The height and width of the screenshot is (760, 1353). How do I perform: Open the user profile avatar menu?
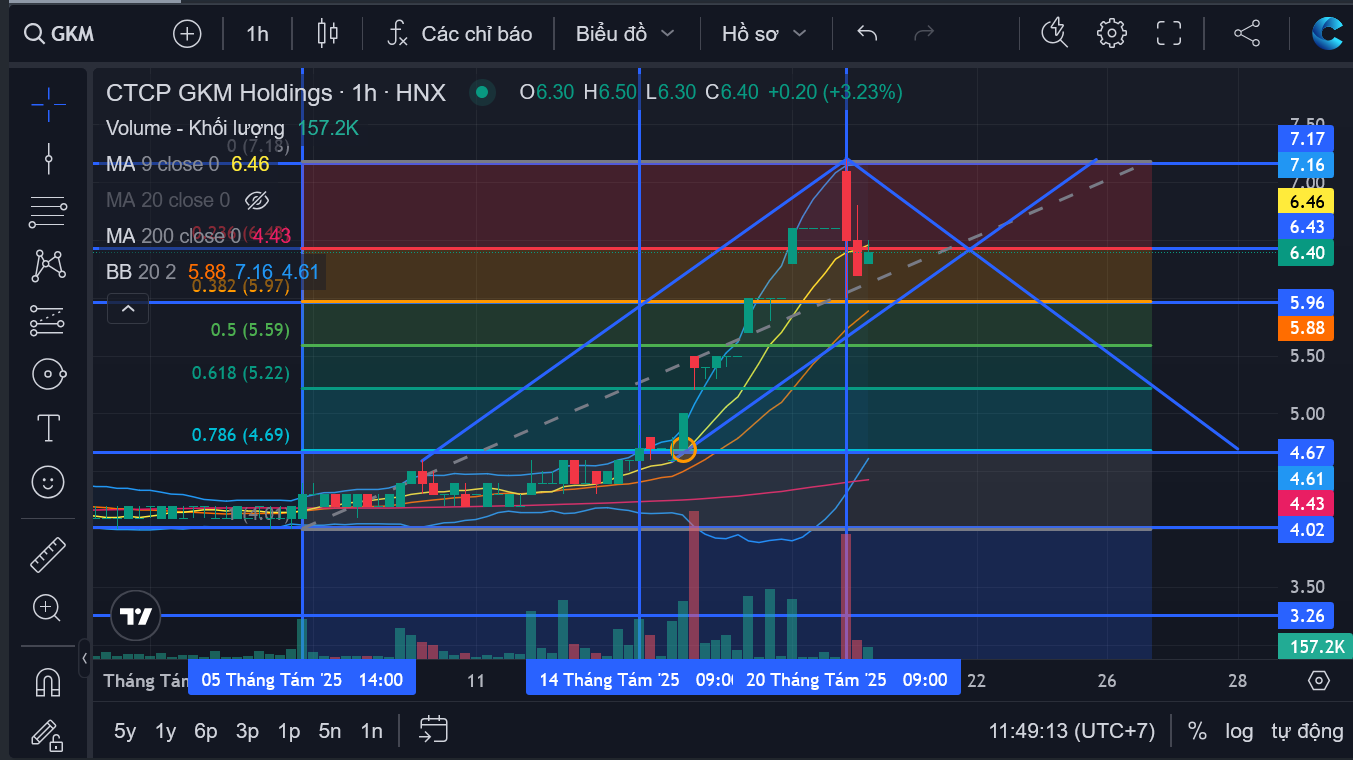[1328, 33]
